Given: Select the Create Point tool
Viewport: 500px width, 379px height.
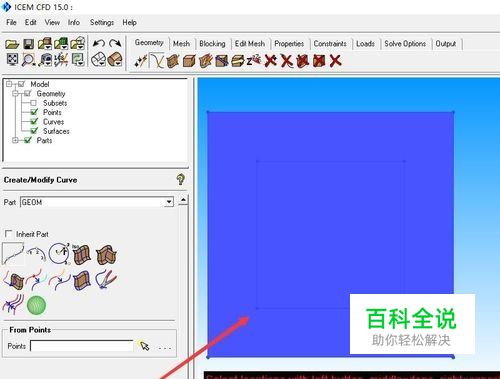Looking at the screenshot, I should 141,61.
